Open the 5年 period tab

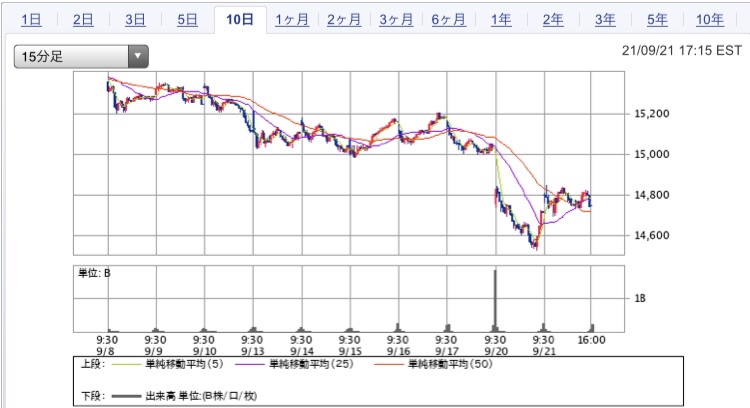[x=657, y=20]
